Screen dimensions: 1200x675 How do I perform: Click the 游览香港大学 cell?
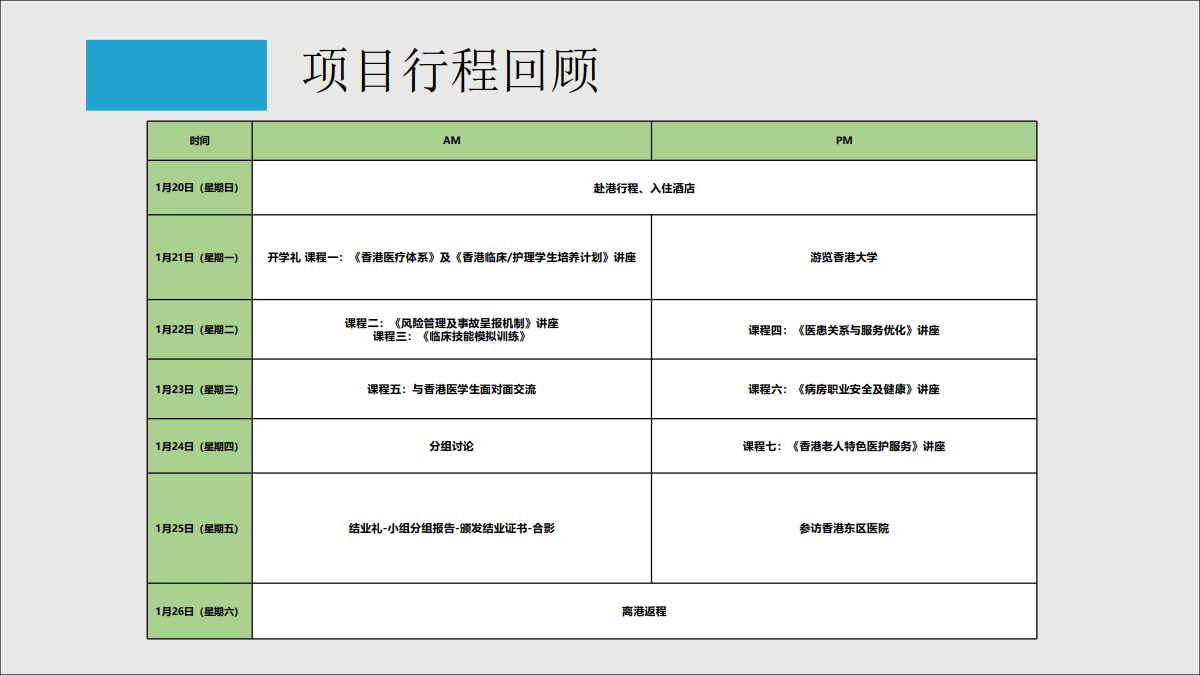pyautogui.click(x=844, y=257)
